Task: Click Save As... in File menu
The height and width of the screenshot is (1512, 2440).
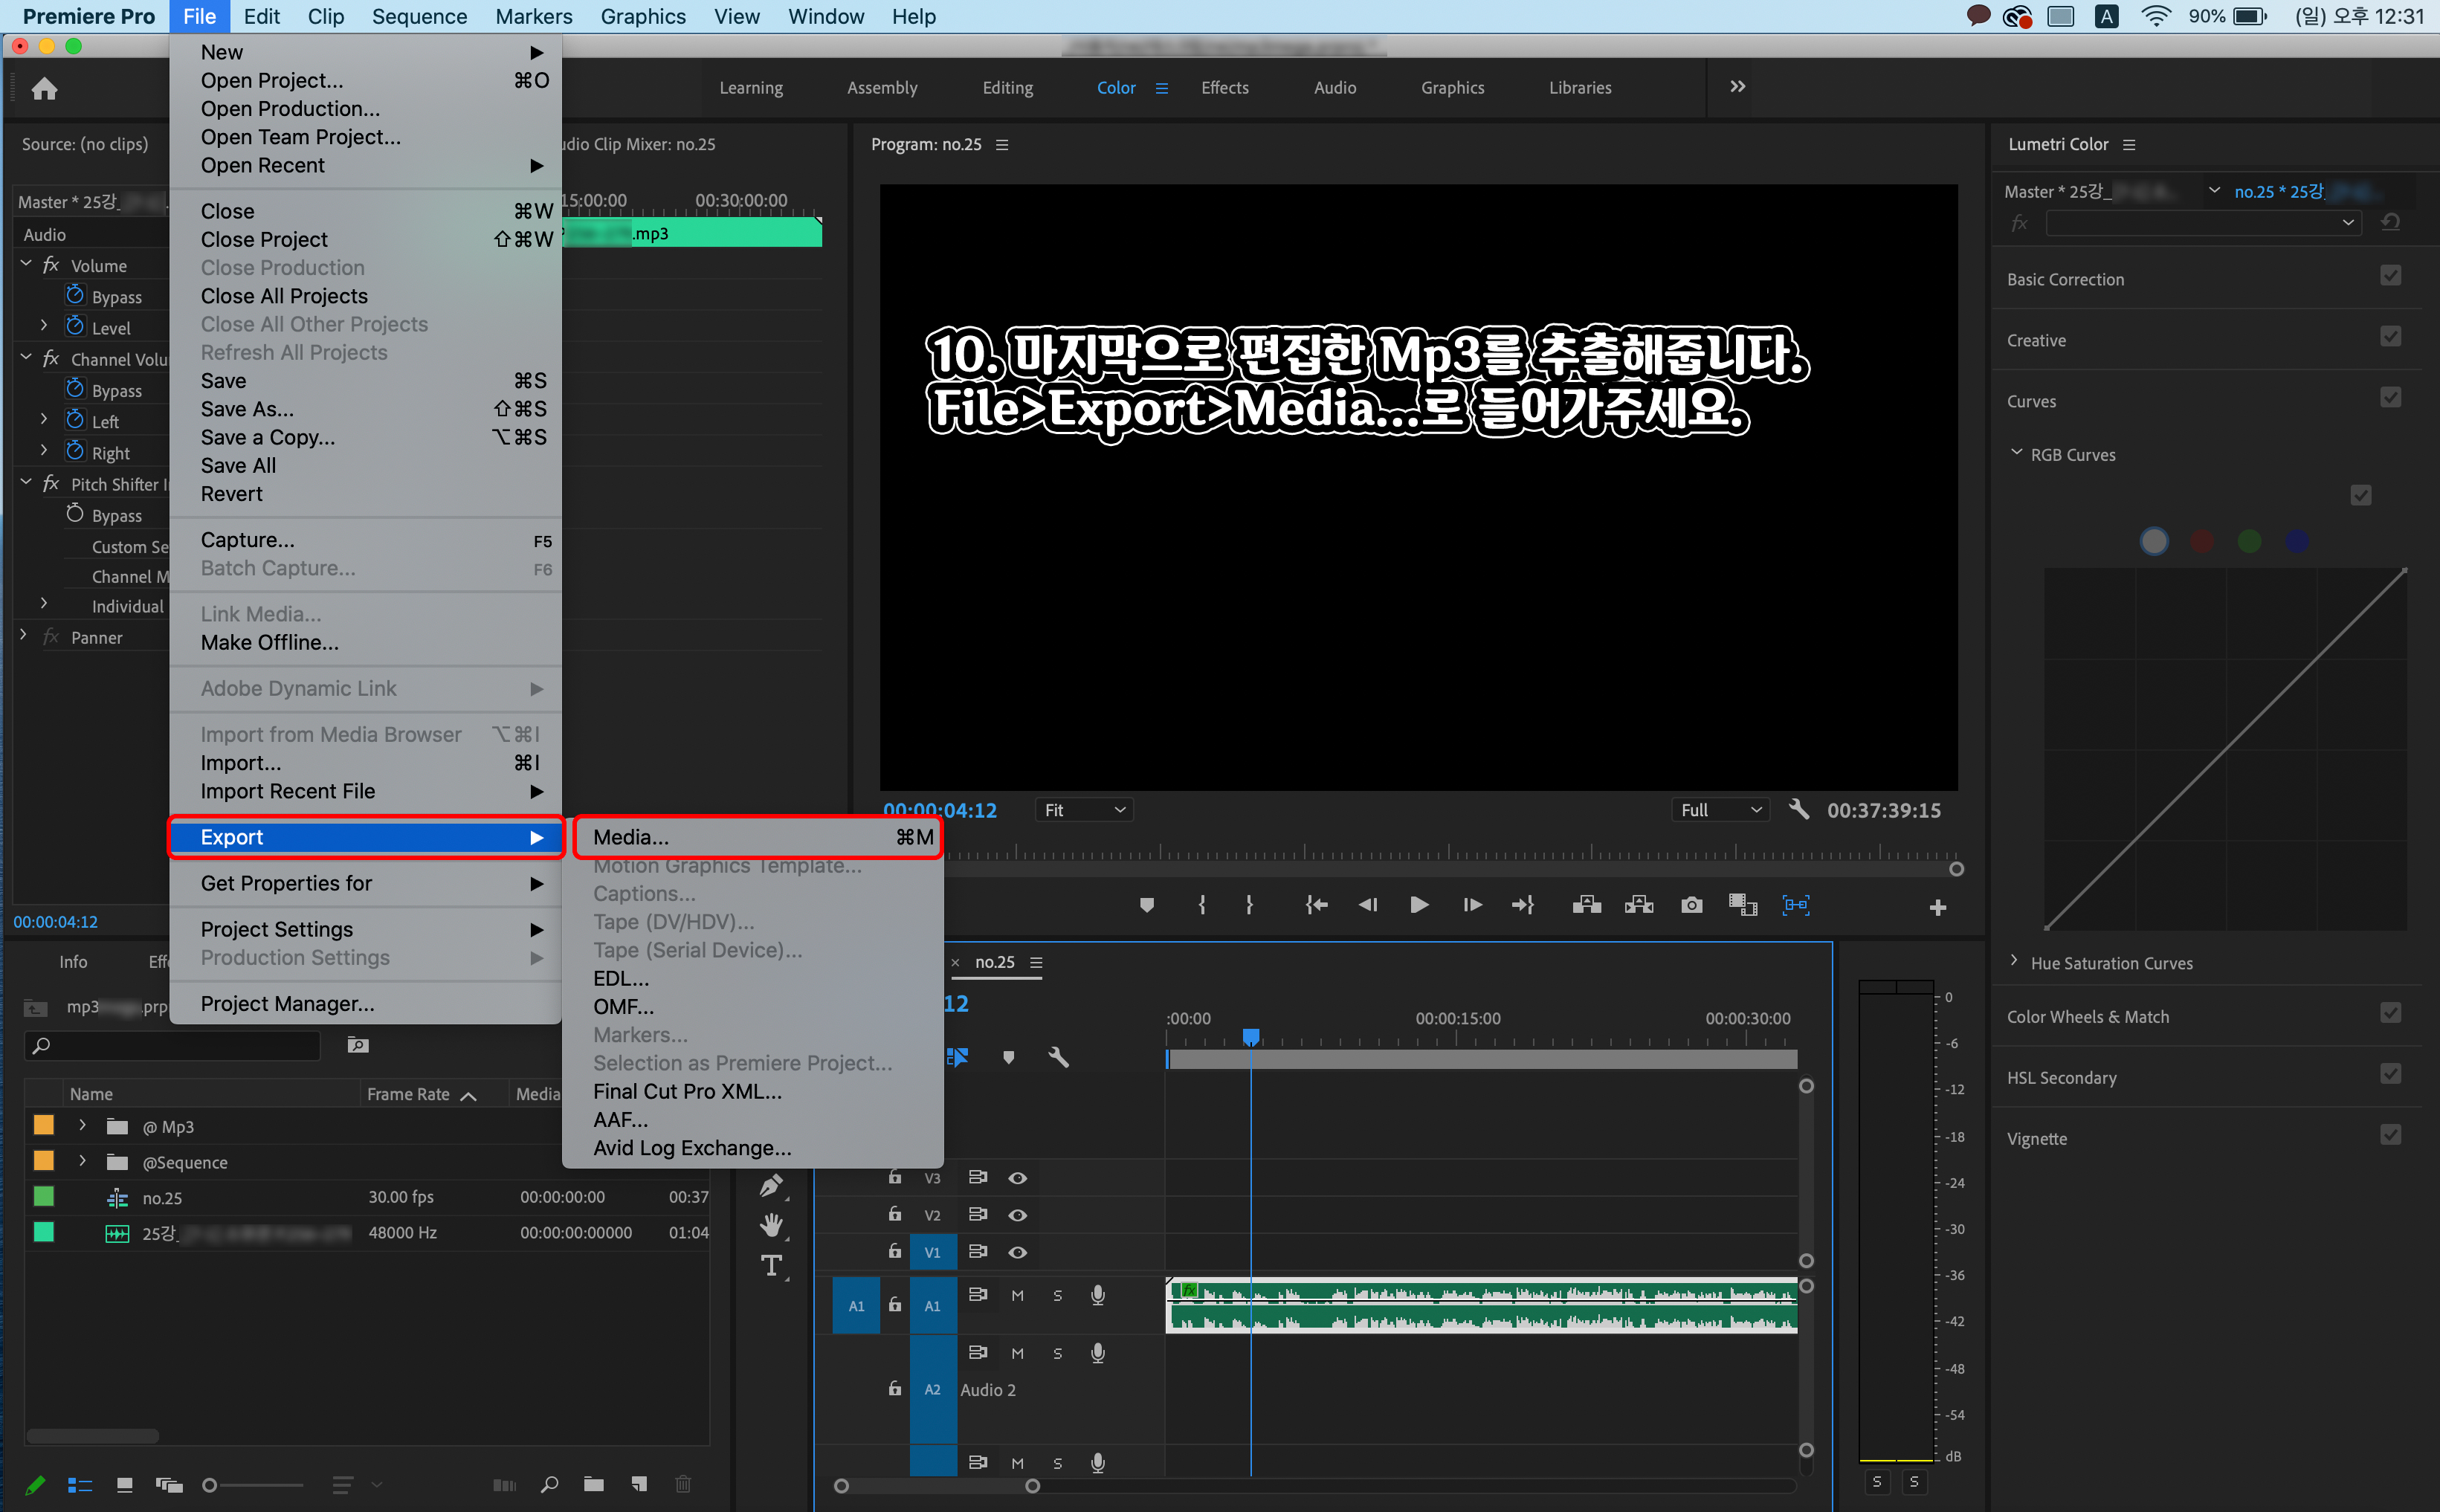Action: point(247,409)
